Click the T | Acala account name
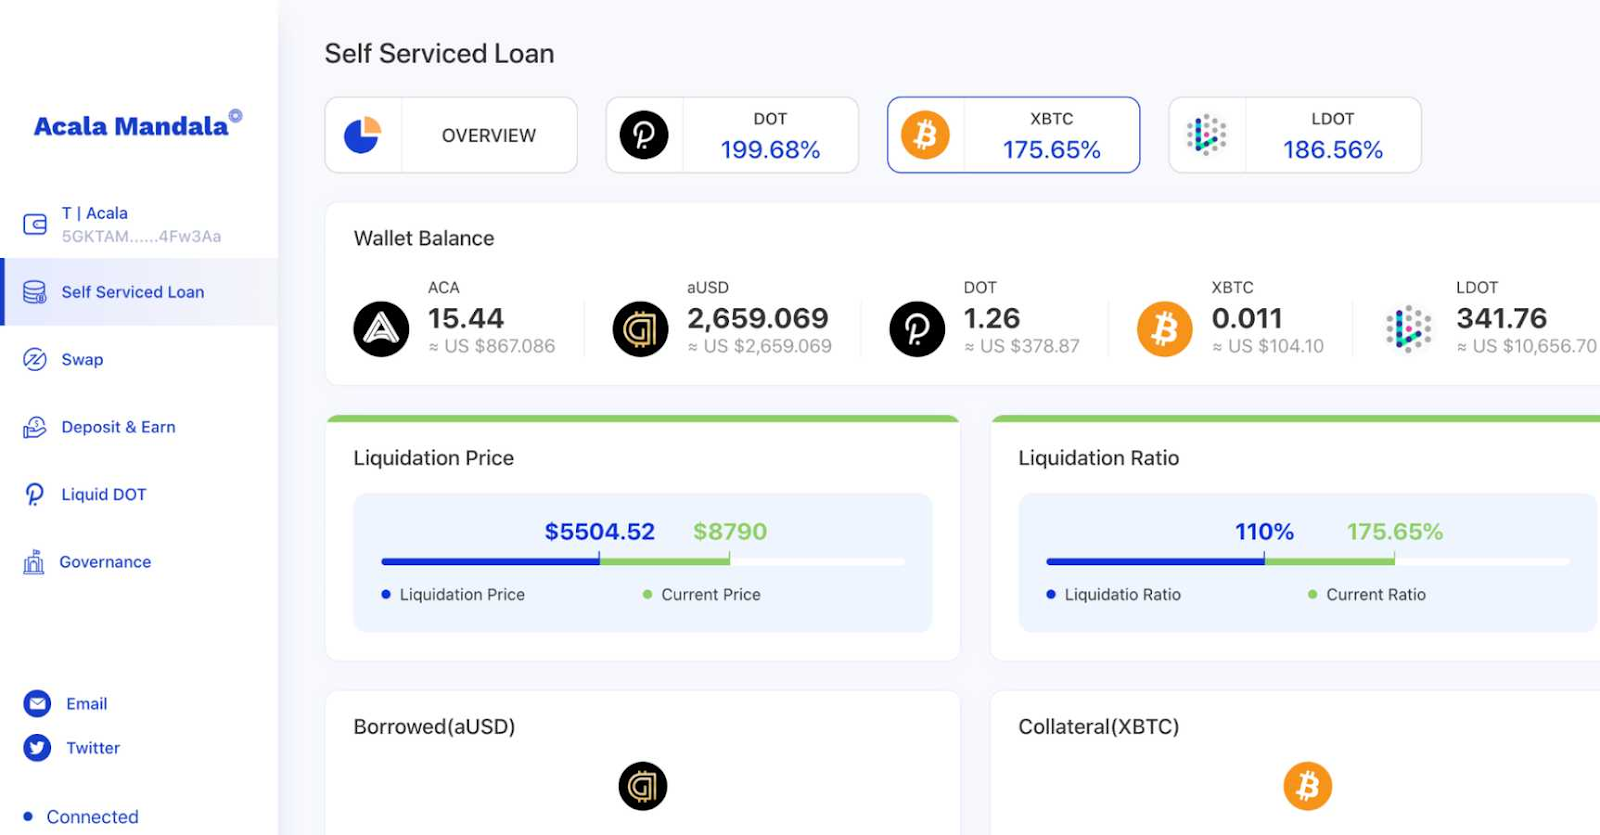This screenshot has height=835, width=1600. (x=95, y=213)
